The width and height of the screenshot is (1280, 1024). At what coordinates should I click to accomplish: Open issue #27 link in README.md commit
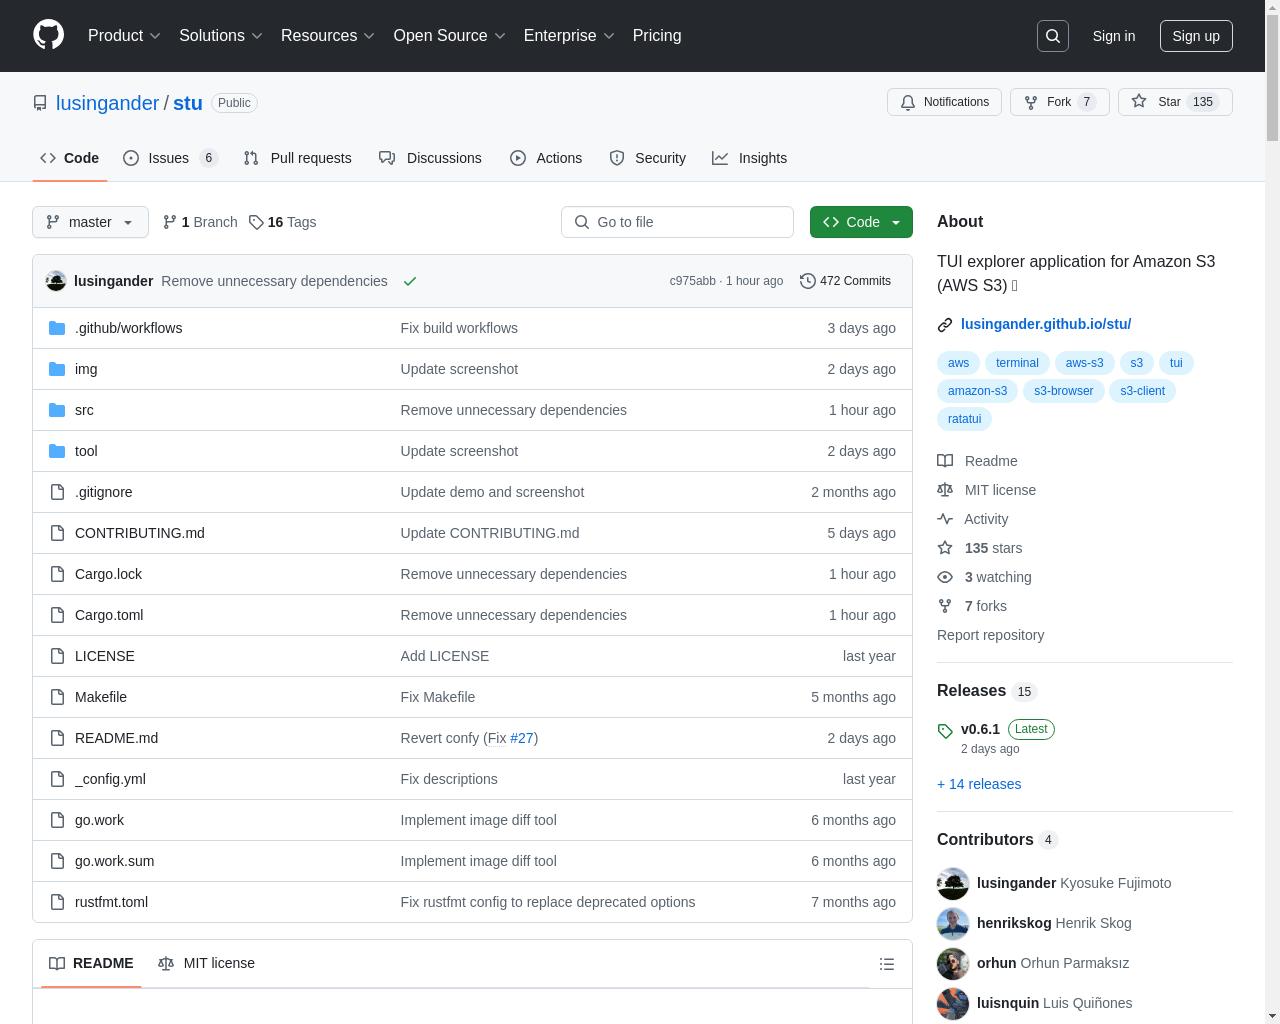(521, 738)
